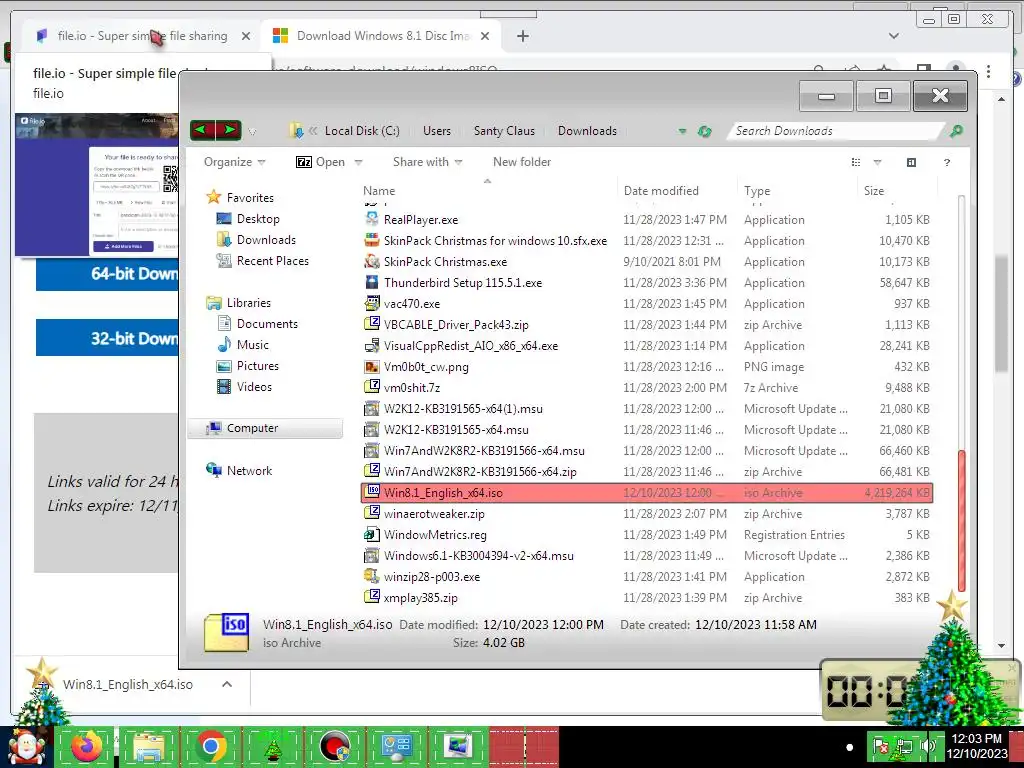The height and width of the screenshot is (768, 1024).
Task: Click the Santa start button
Action: [26, 746]
